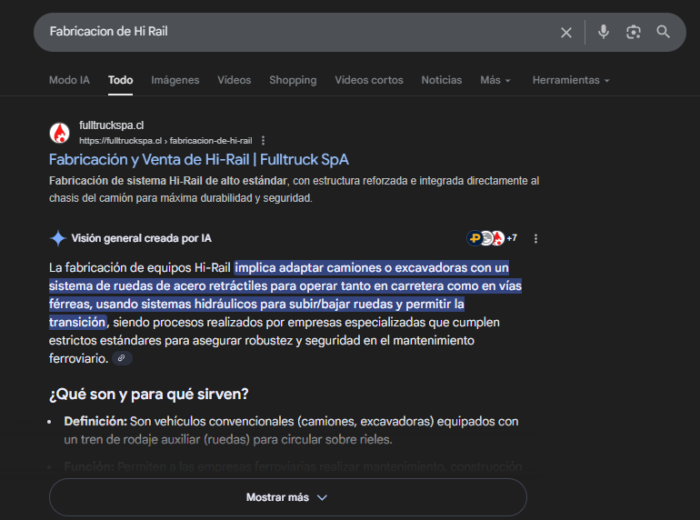
Task: Open the AI overview three-dot menu
Action: 536,239
